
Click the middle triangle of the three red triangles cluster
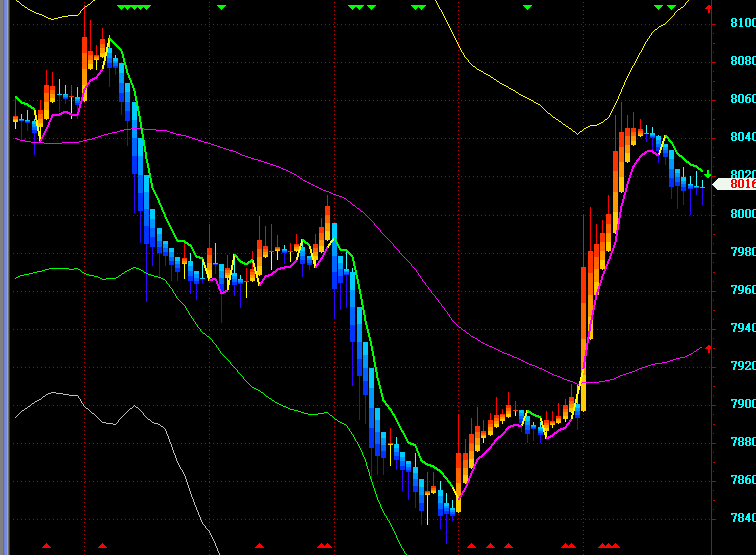(x=608, y=545)
